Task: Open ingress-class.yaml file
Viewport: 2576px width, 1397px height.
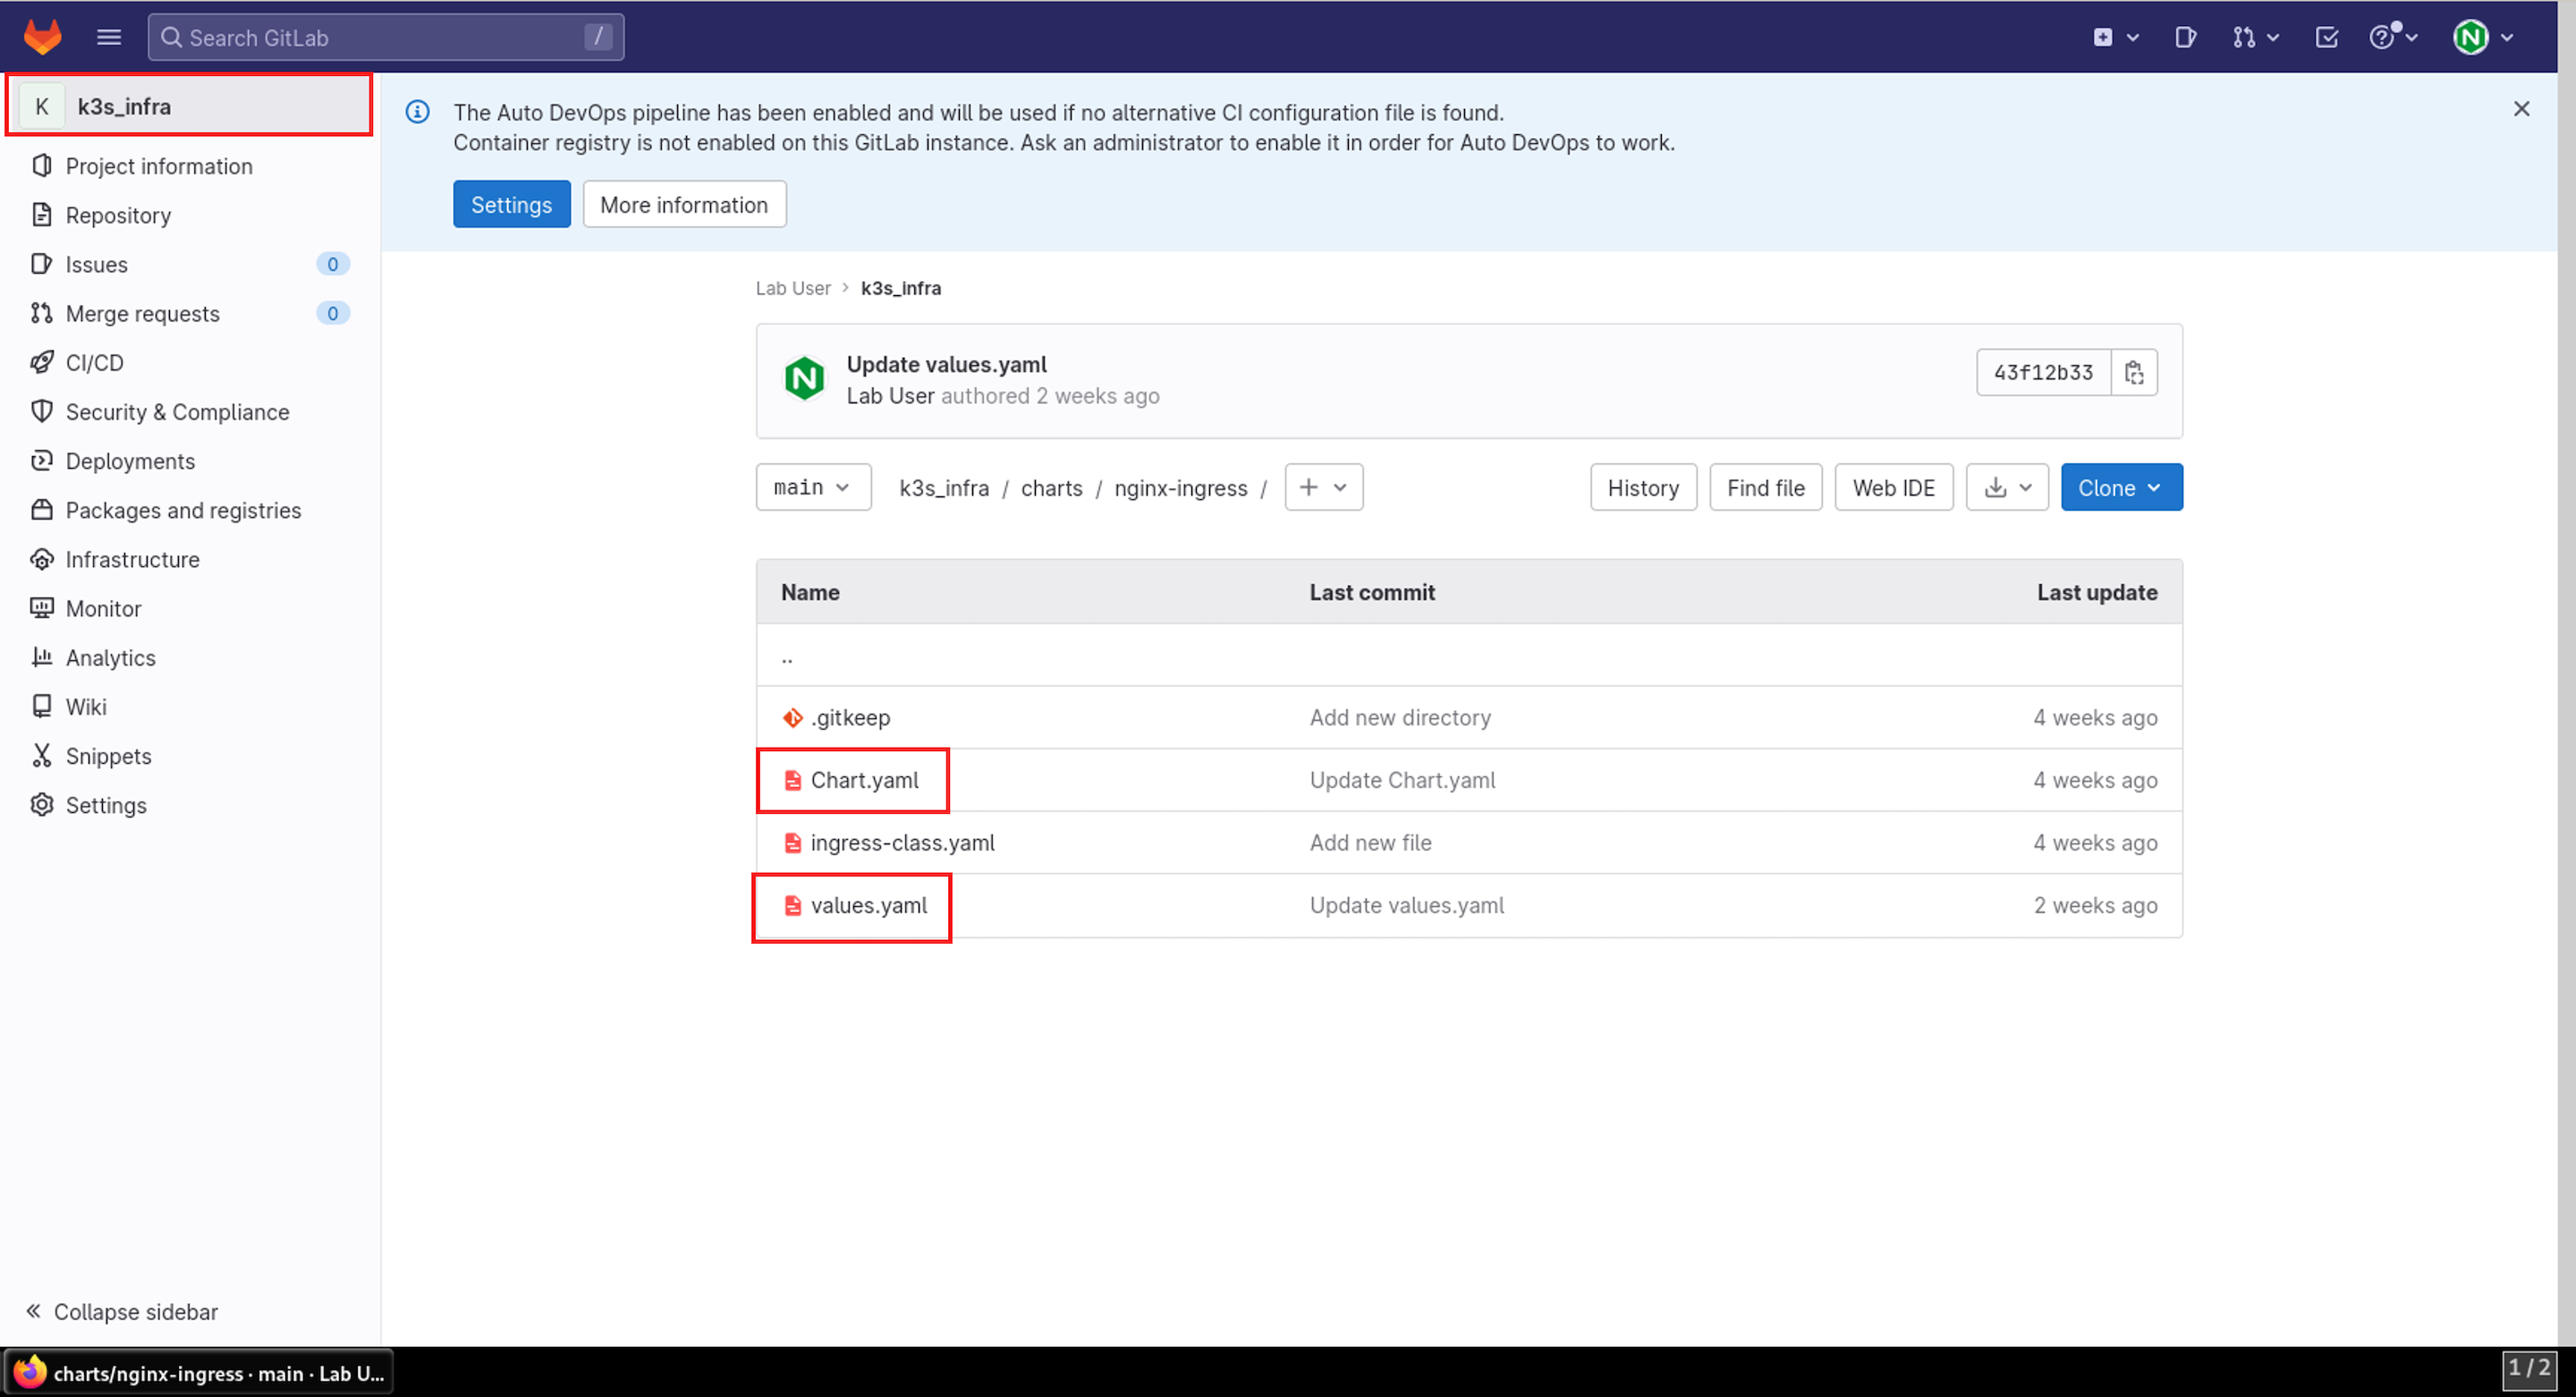Action: 902,843
